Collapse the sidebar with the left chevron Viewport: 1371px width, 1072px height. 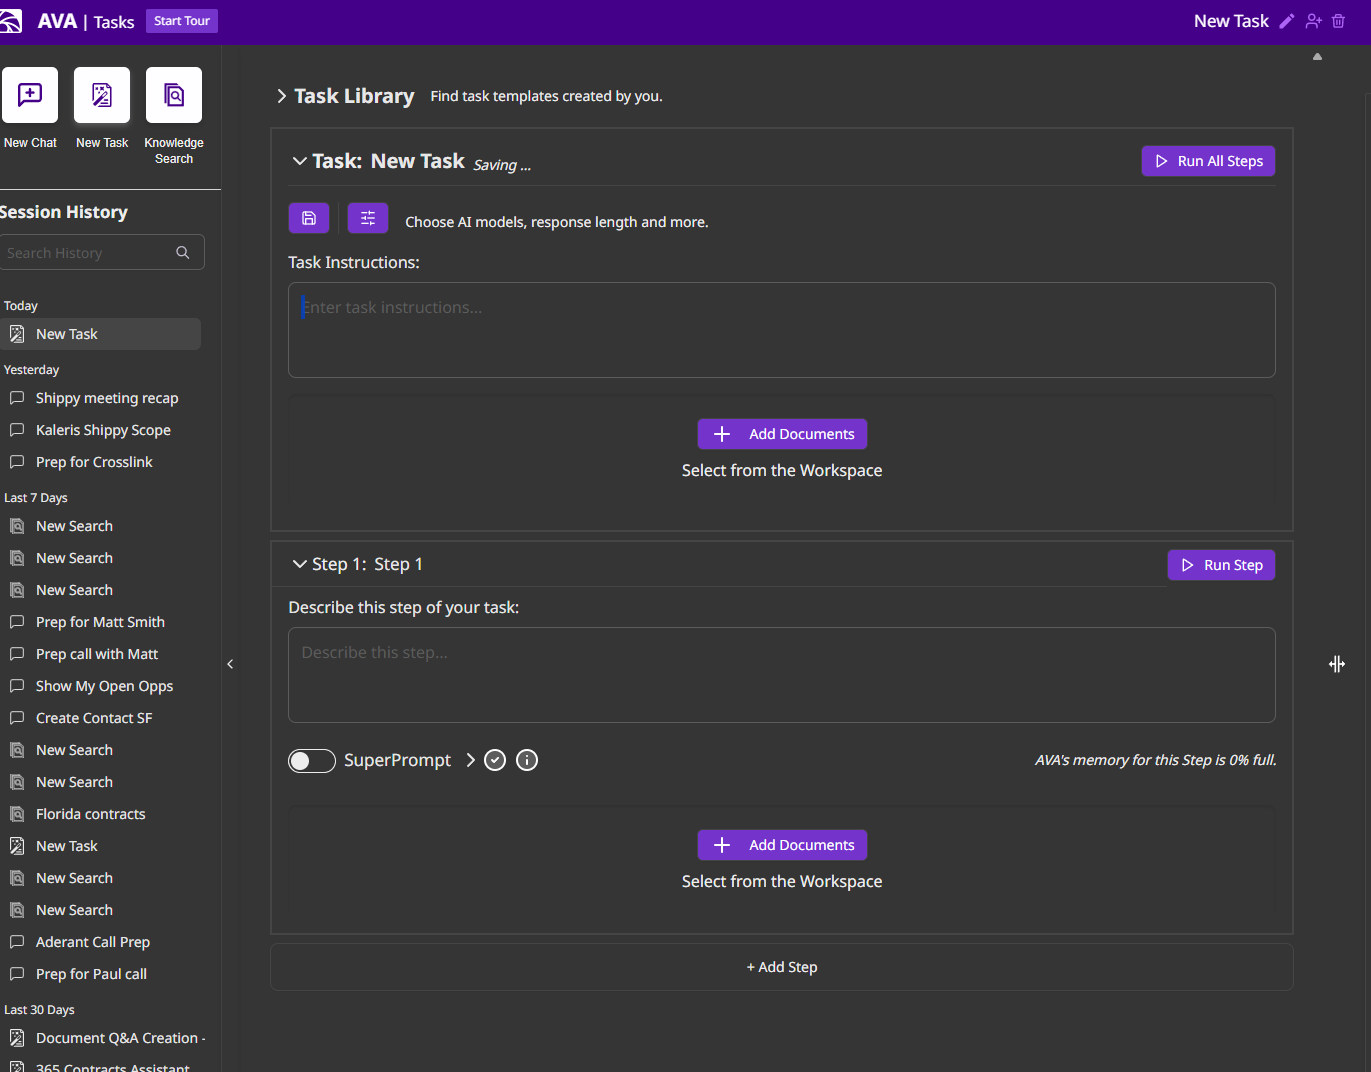[230, 663]
